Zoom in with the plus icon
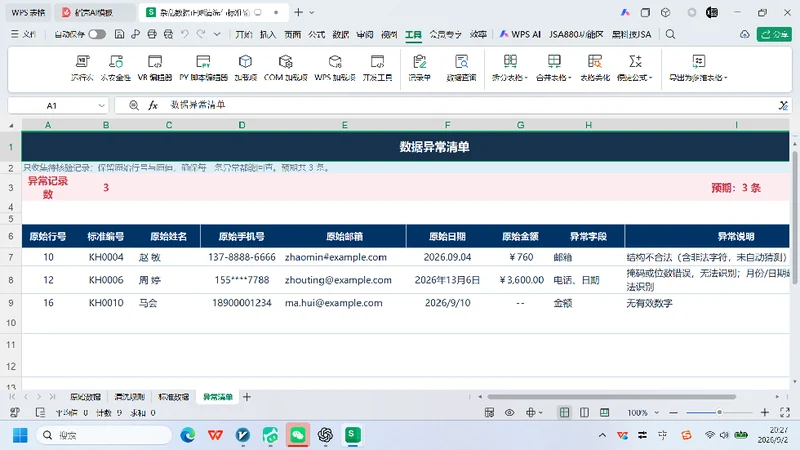The height and width of the screenshot is (450, 800). 764,412
